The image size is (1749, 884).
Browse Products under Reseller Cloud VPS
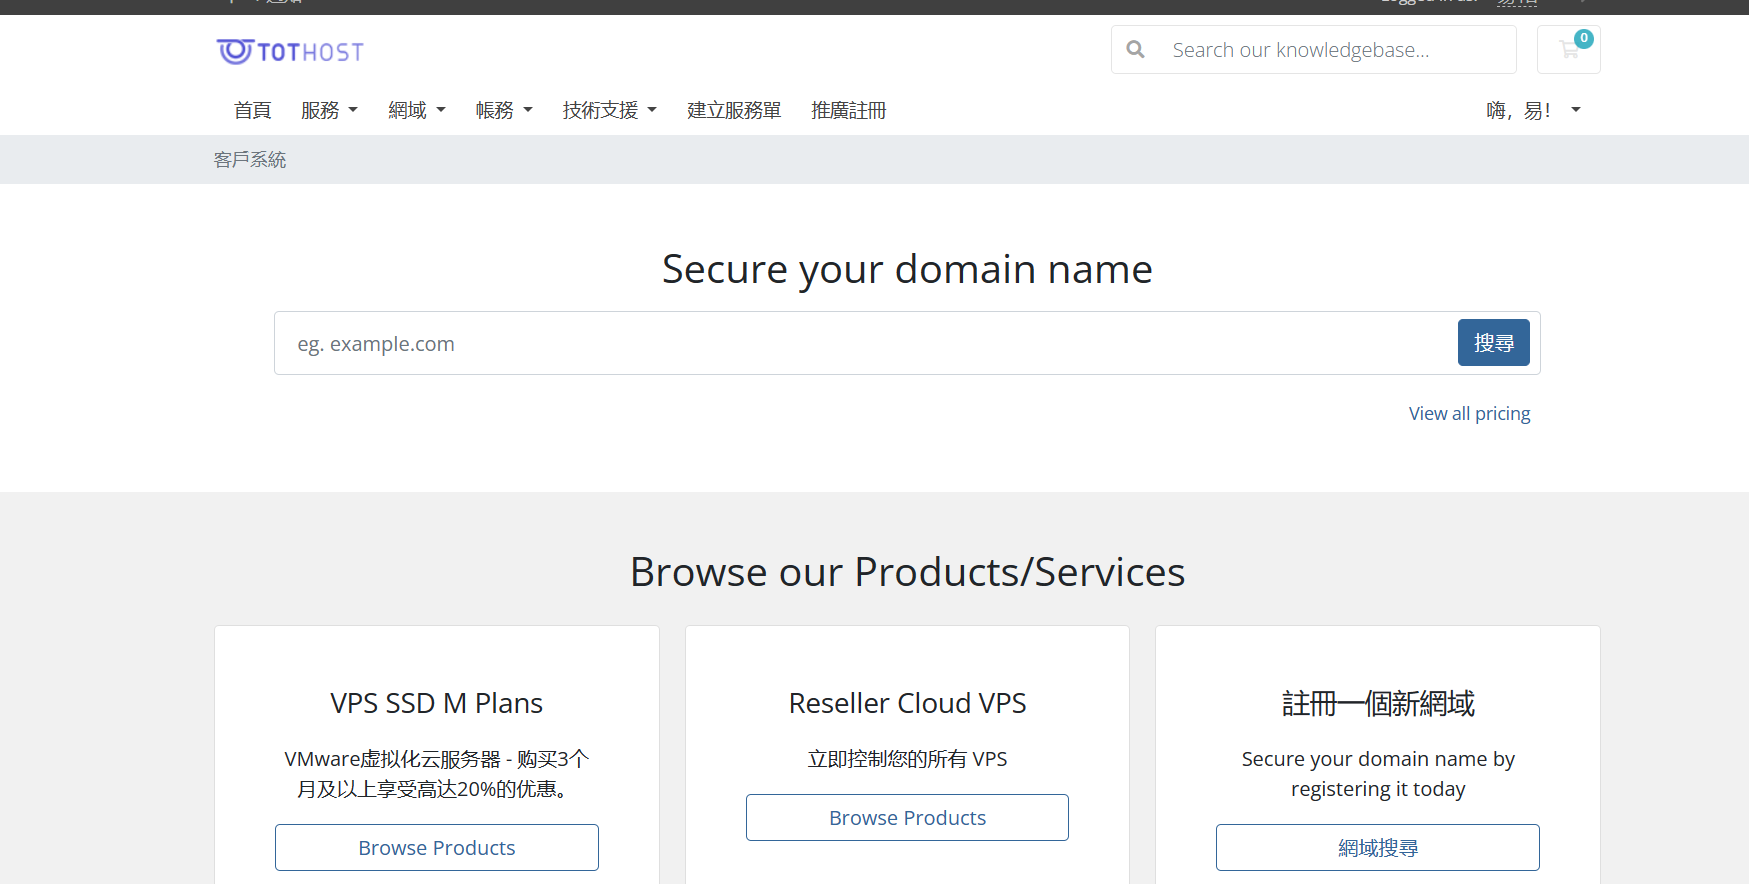pos(907,818)
